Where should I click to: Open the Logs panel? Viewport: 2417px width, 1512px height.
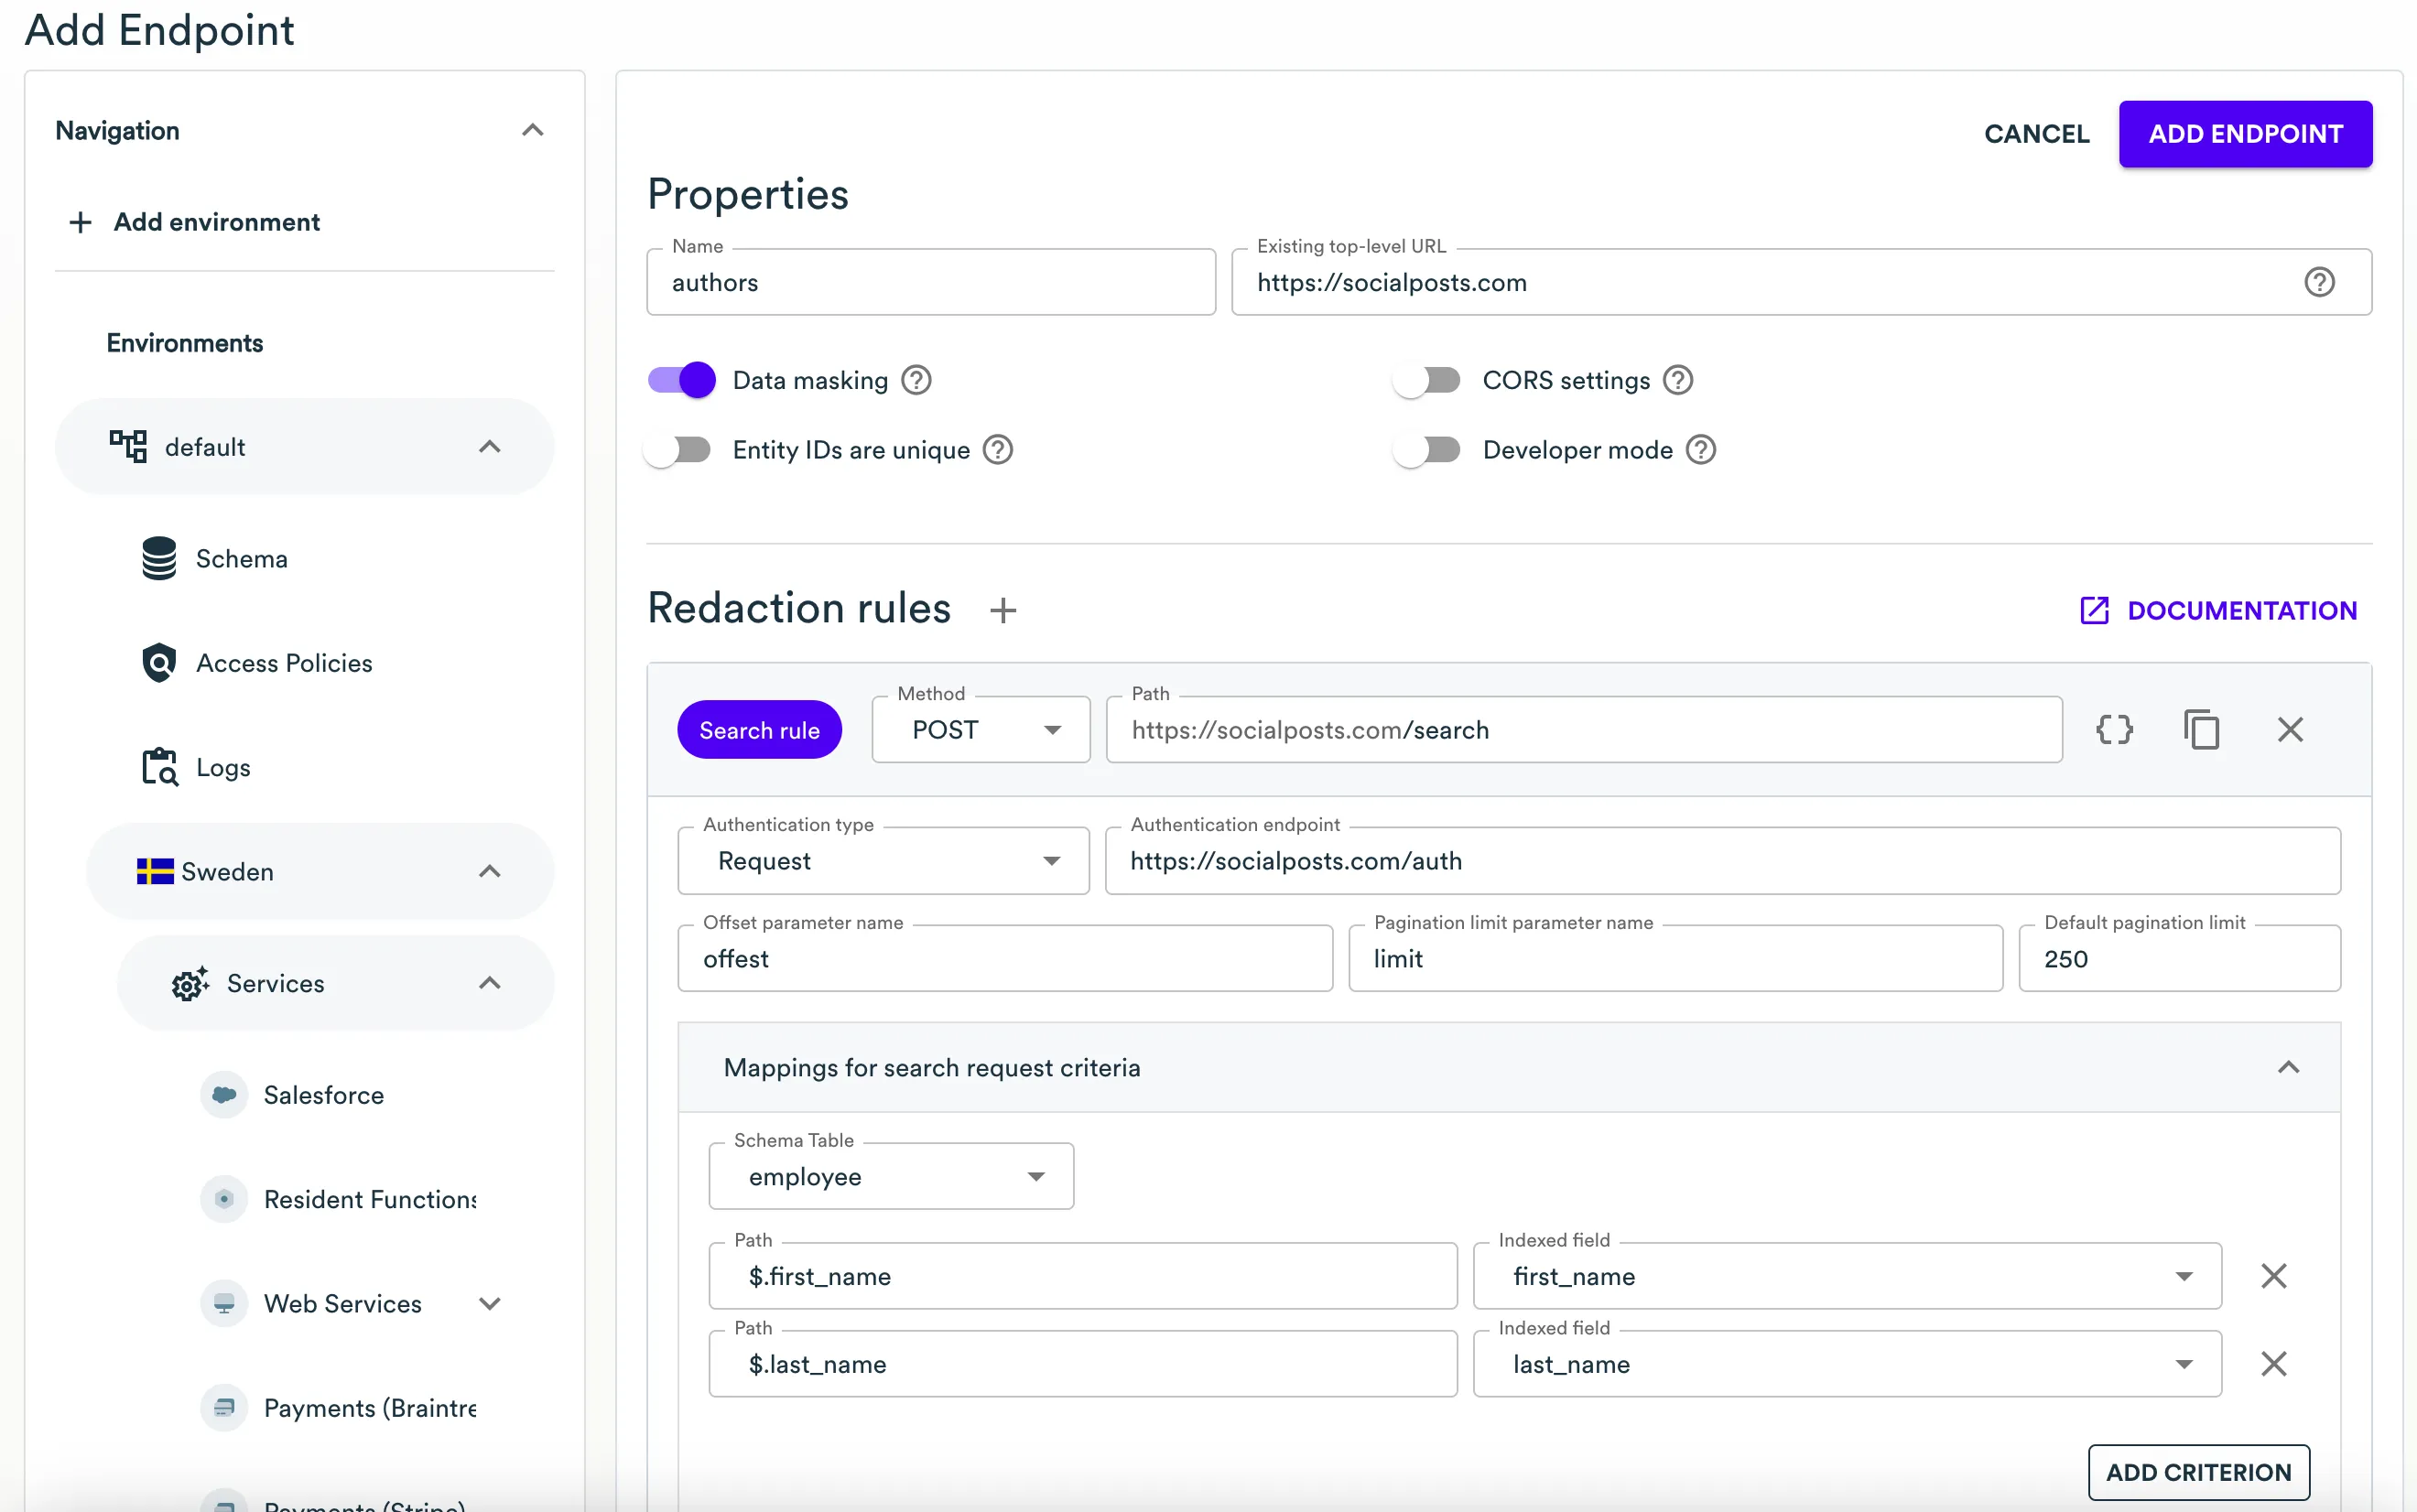tap(222, 767)
